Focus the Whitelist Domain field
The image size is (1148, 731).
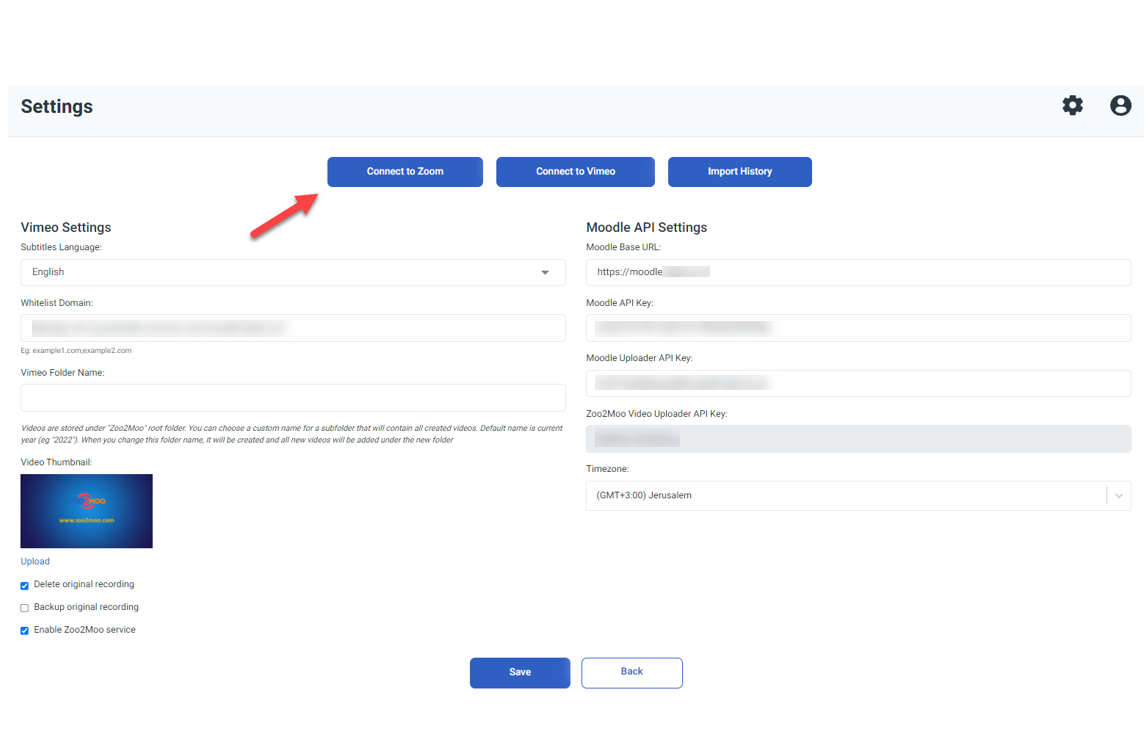293,328
